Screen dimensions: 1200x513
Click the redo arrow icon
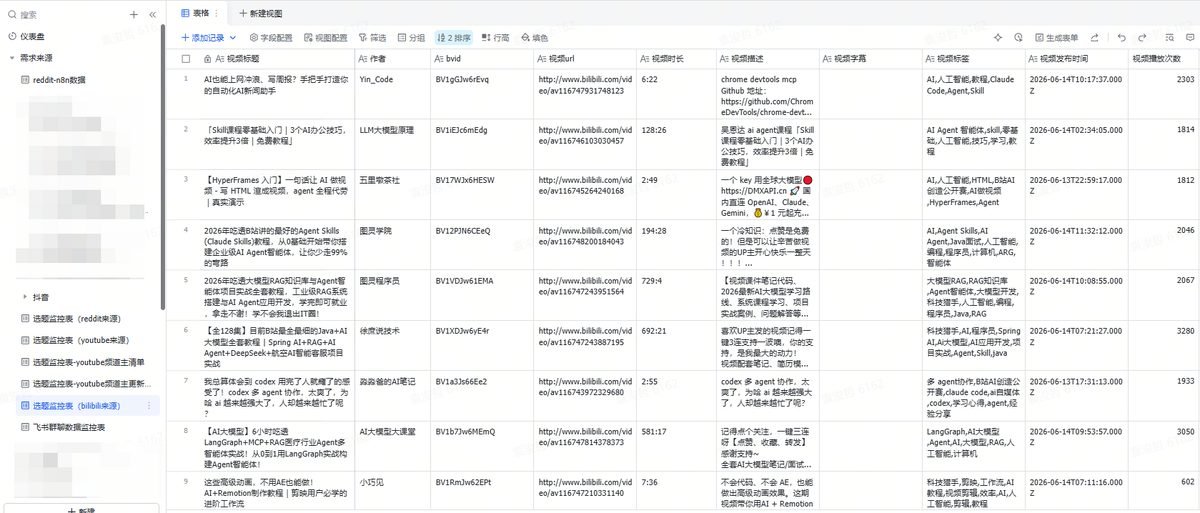[1142, 37]
